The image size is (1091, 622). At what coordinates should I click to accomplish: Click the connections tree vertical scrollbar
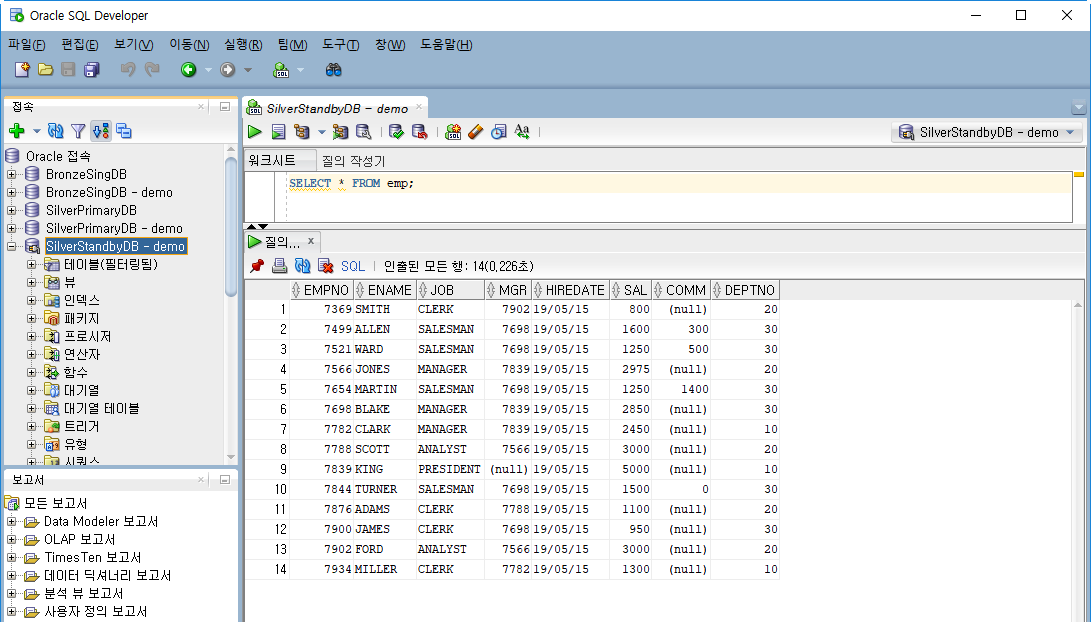(231, 226)
